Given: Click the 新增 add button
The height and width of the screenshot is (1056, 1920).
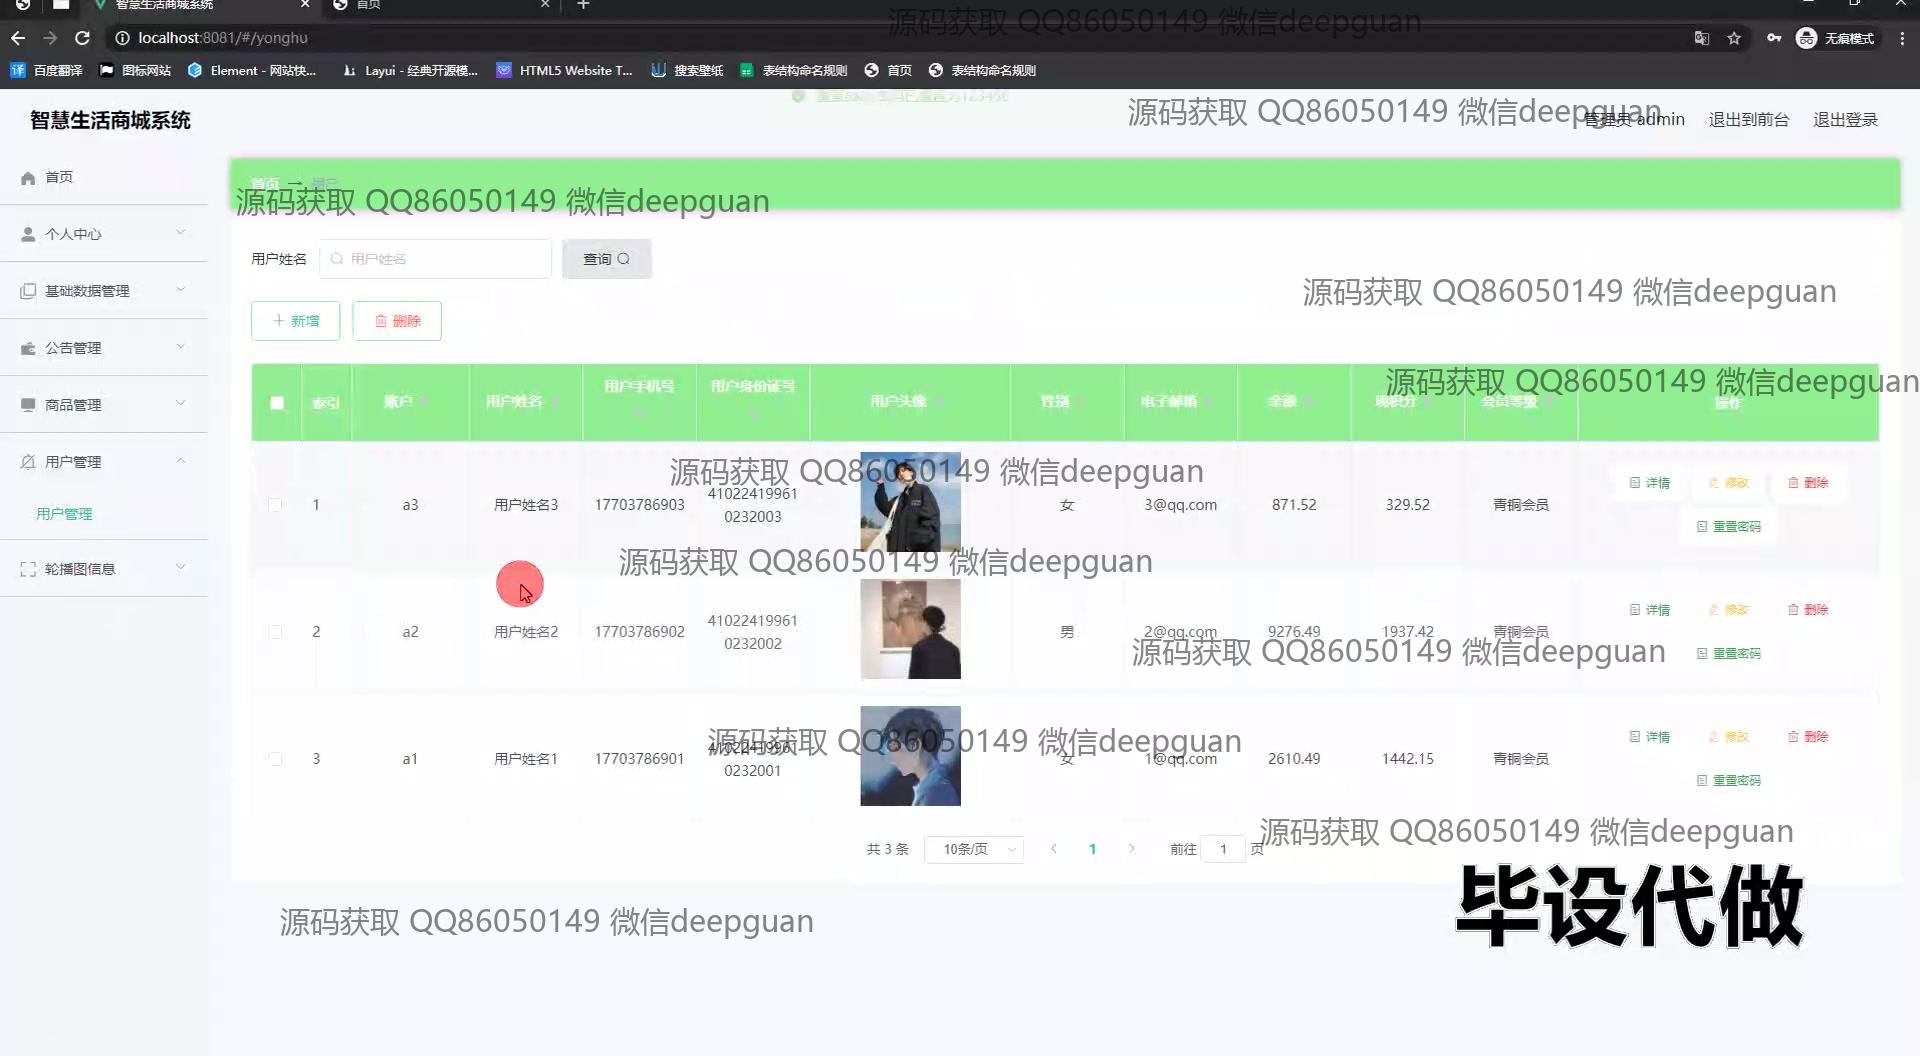Looking at the screenshot, I should point(296,321).
